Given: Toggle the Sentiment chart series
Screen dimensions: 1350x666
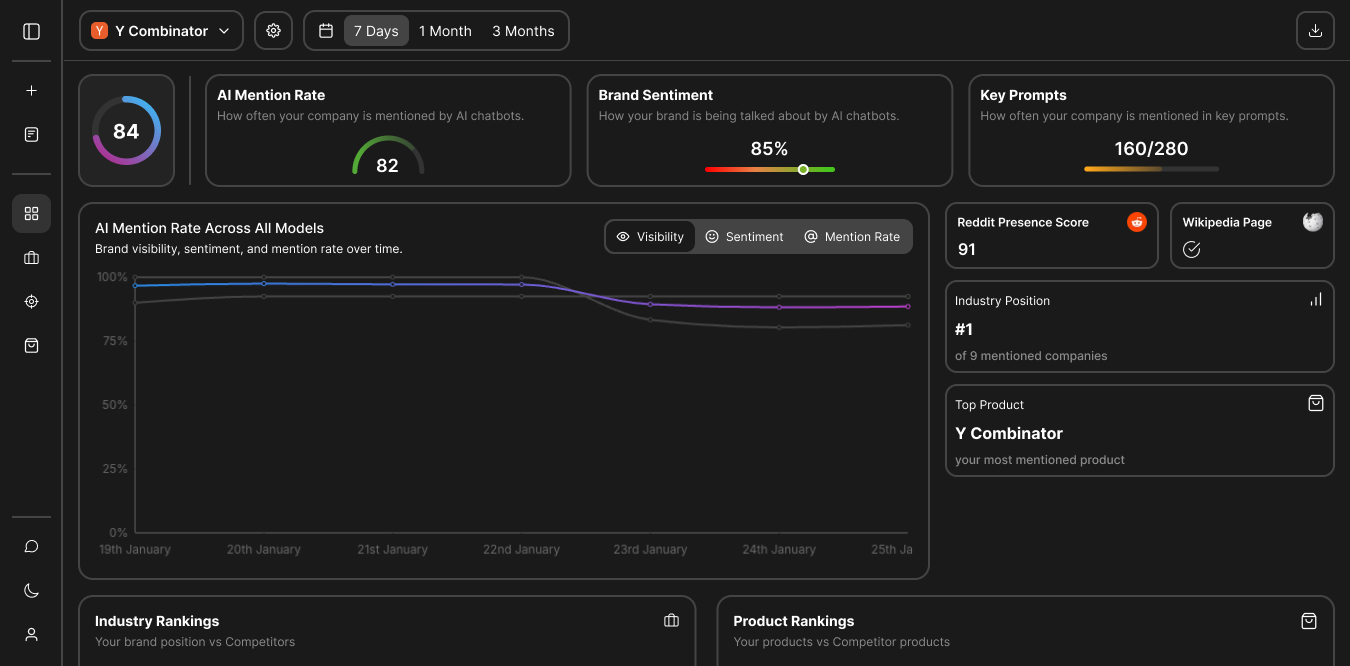Looking at the screenshot, I should click(744, 237).
